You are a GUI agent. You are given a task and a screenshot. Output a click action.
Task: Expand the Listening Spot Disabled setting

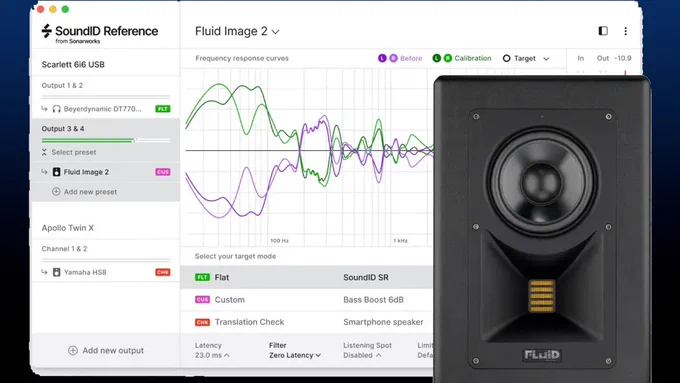(362, 355)
